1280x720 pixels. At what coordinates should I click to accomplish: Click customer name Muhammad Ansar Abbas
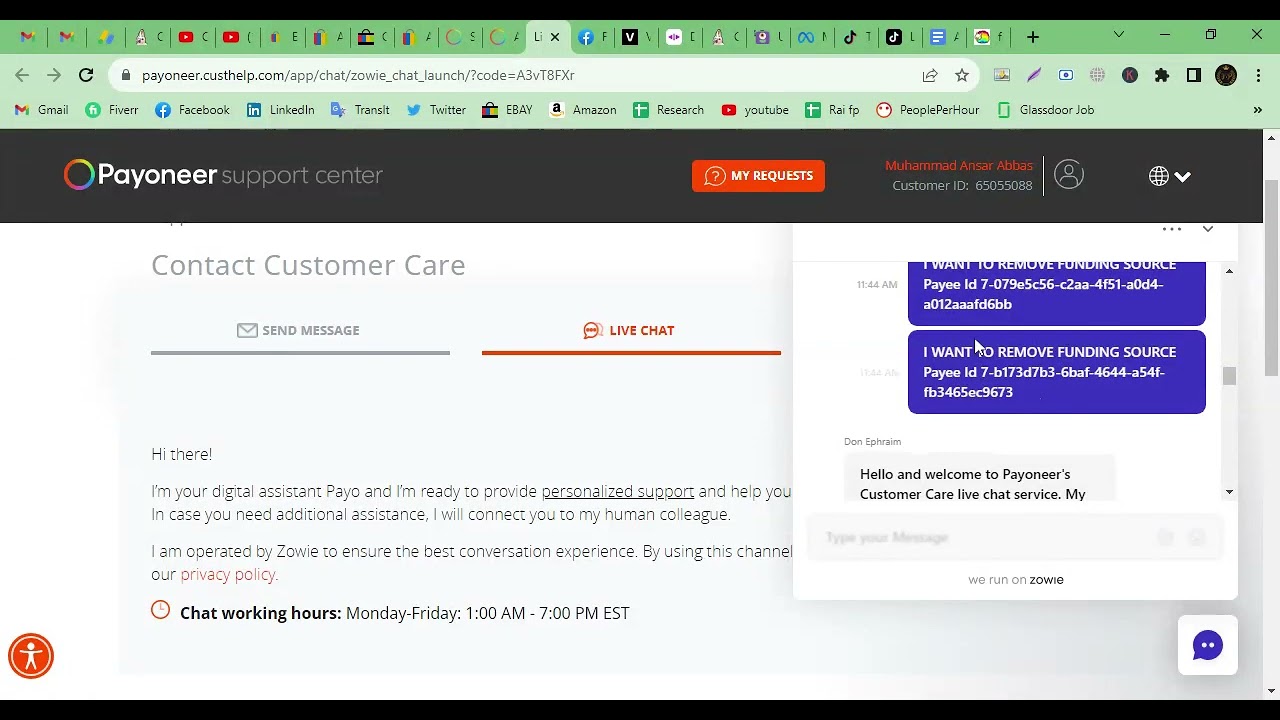pos(959,166)
